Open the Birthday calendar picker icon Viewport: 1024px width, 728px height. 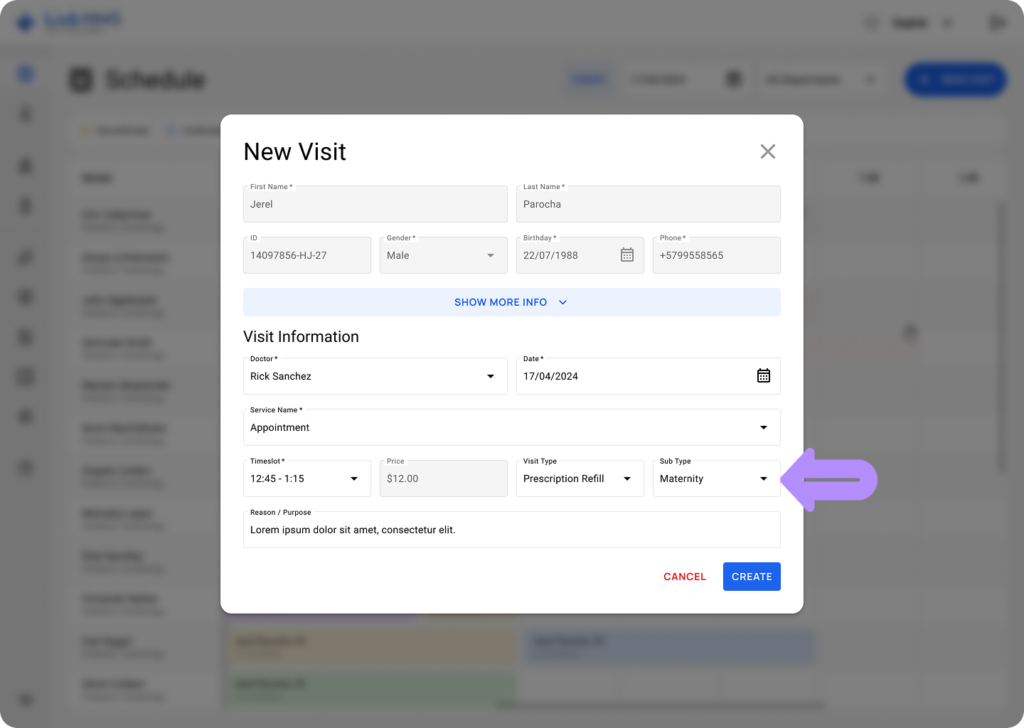[627, 255]
